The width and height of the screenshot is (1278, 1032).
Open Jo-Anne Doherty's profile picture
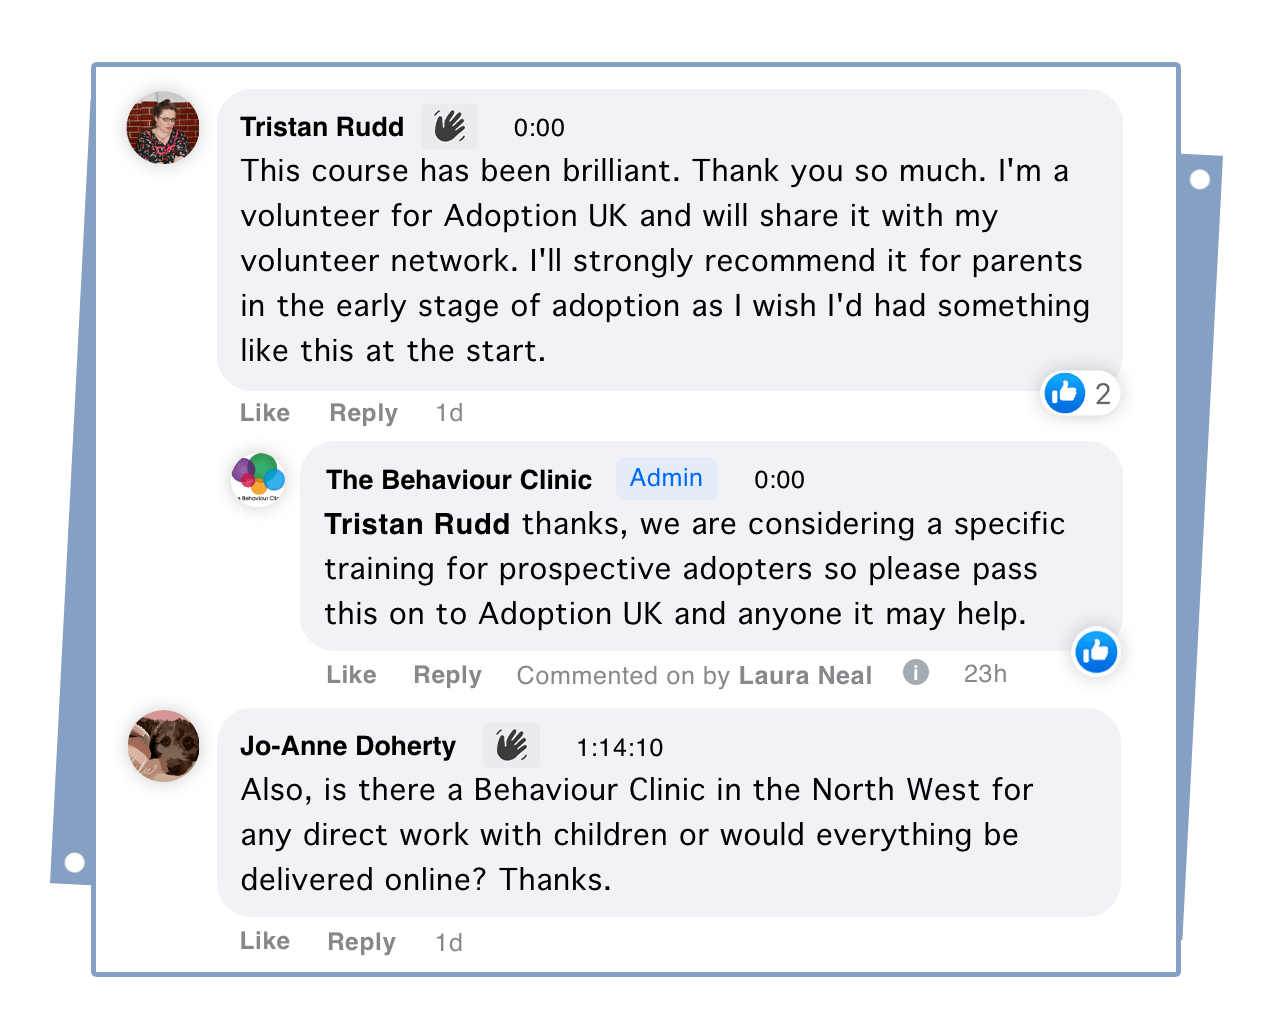point(163,746)
